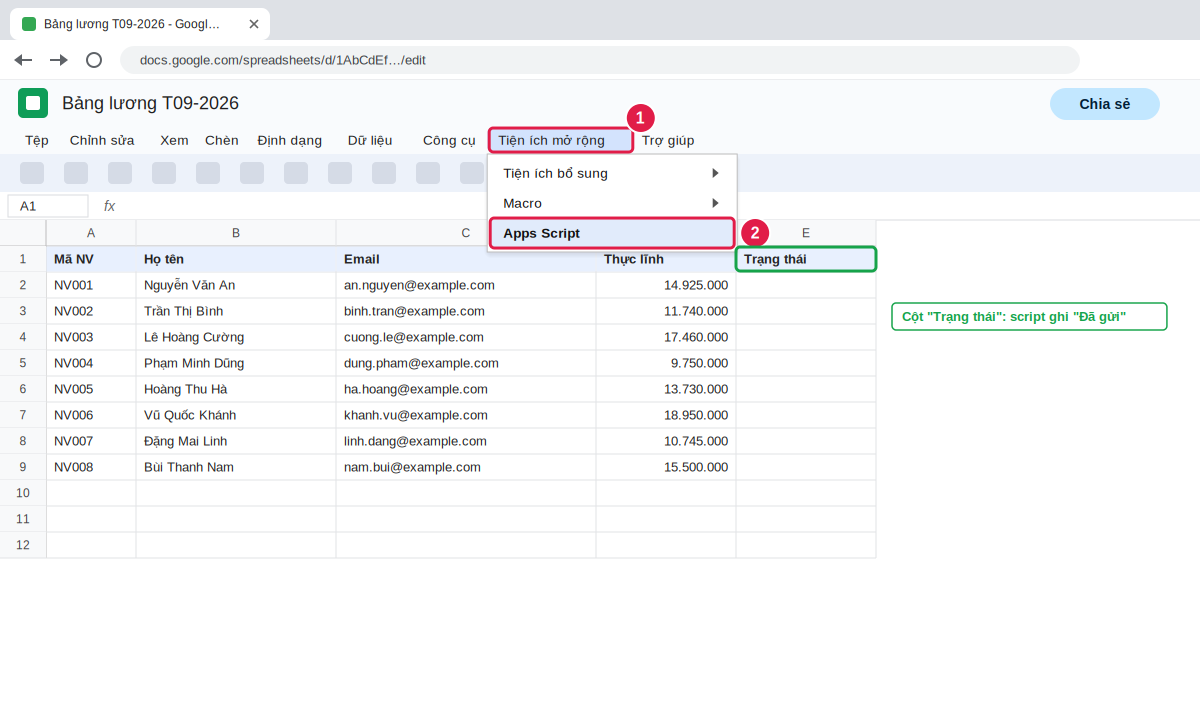Image resolution: width=1200 pixels, height=720 pixels.
Task: Open the Tệp menu
Action: click(37, 140)
